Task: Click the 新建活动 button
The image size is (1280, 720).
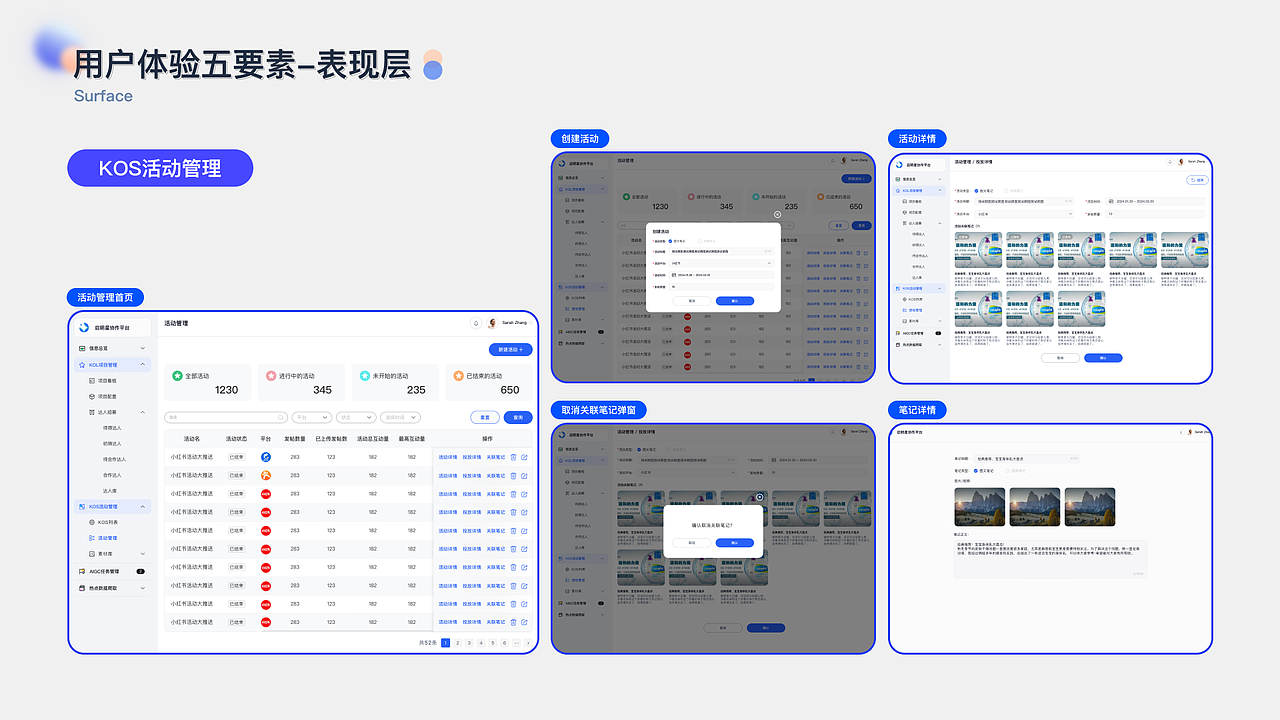Action: point(511,349)
